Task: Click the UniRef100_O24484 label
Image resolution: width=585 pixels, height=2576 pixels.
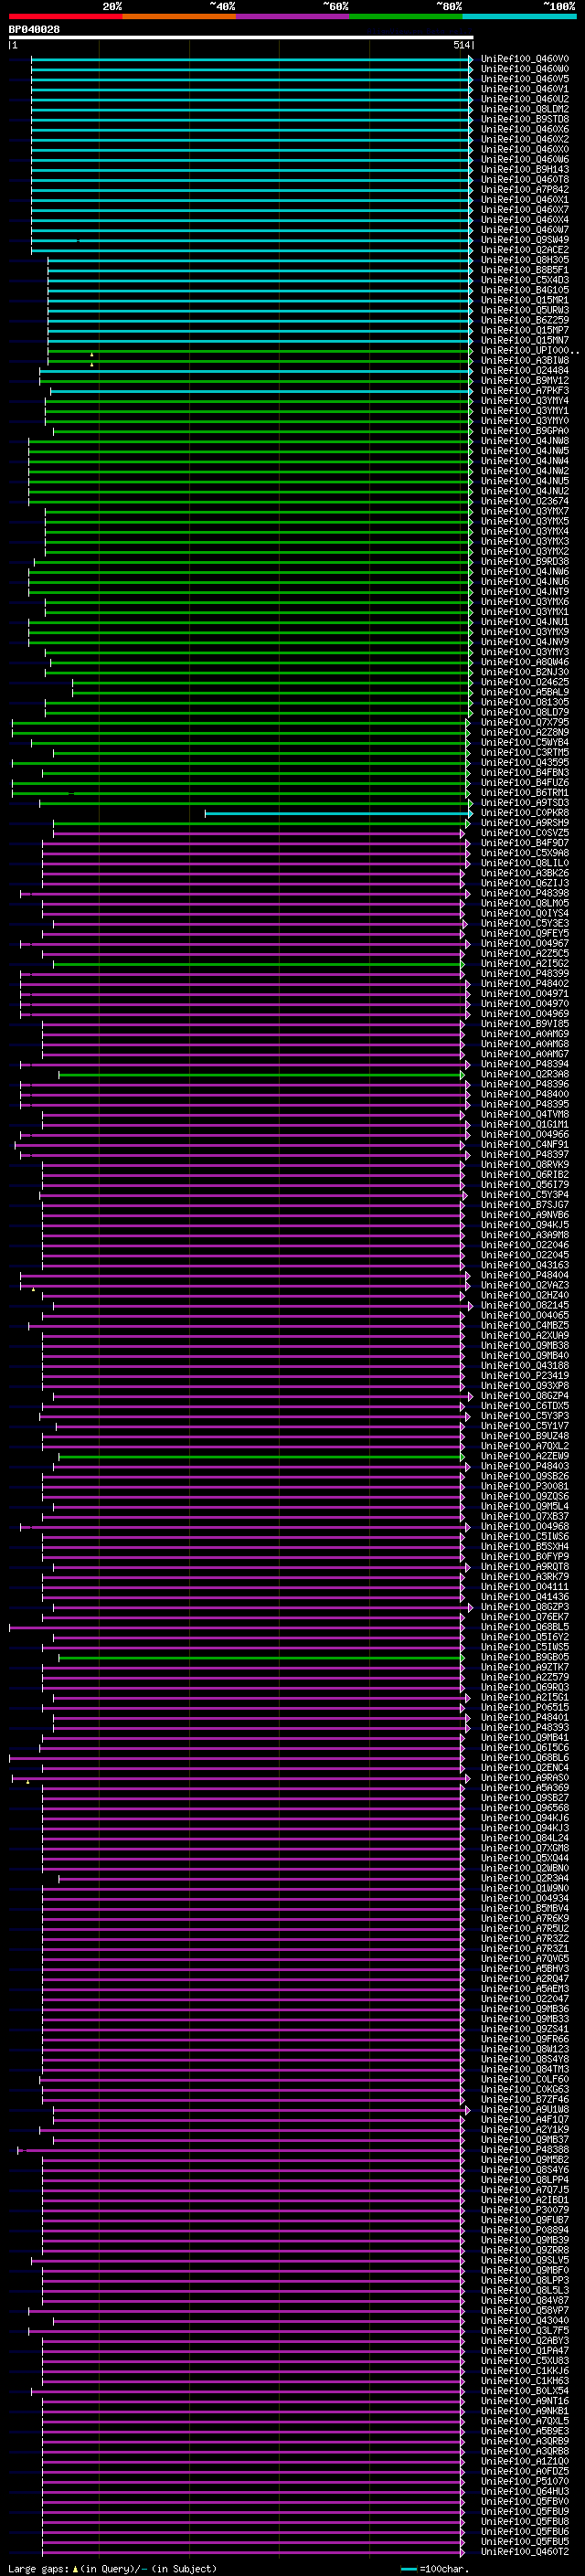Action: point(525,371)
